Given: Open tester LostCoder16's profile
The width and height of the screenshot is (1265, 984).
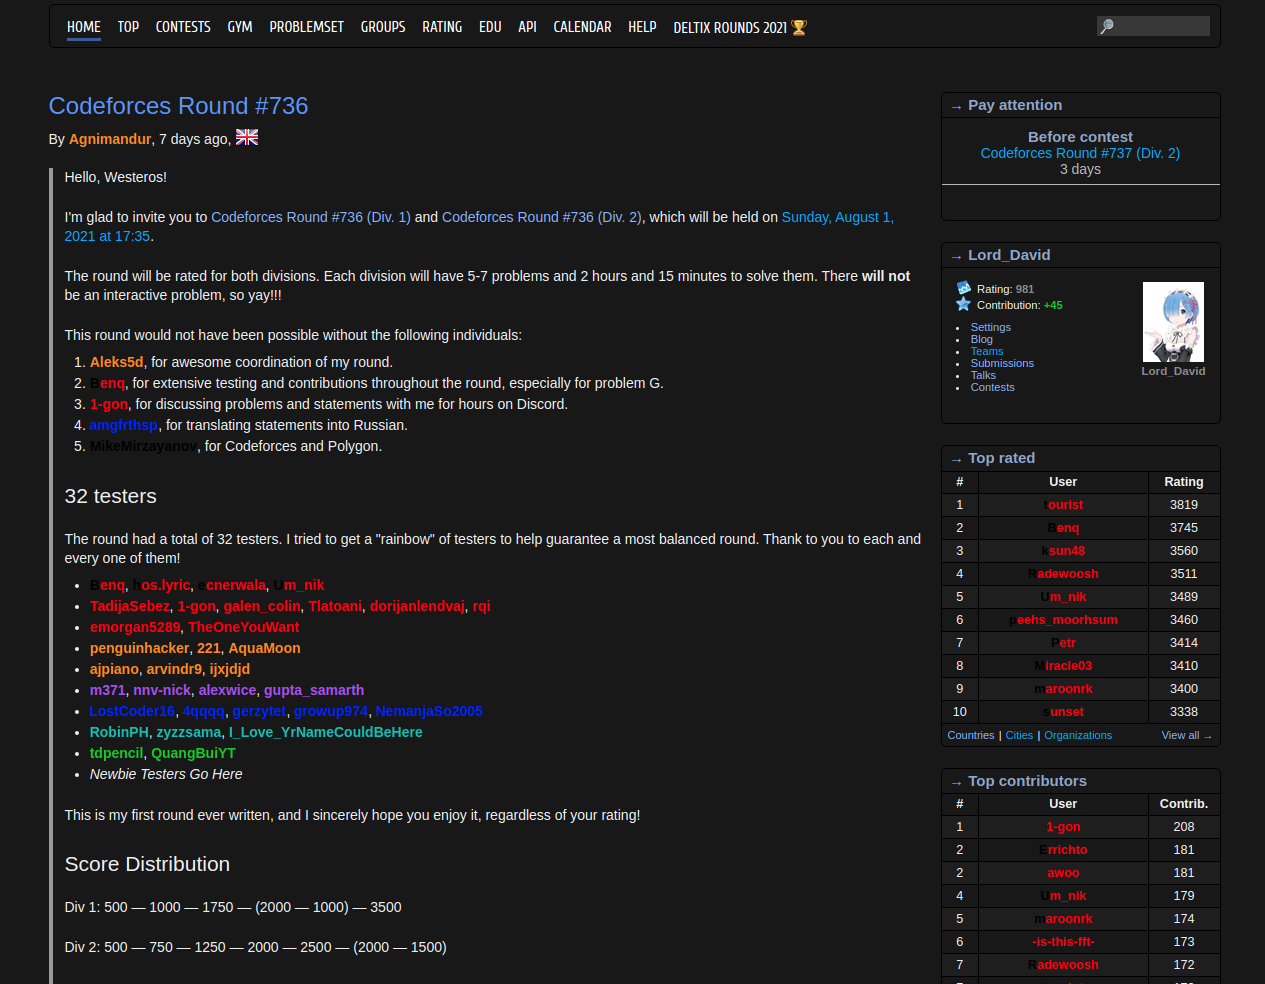Looking at the screenshot, I should click(132, 711).
